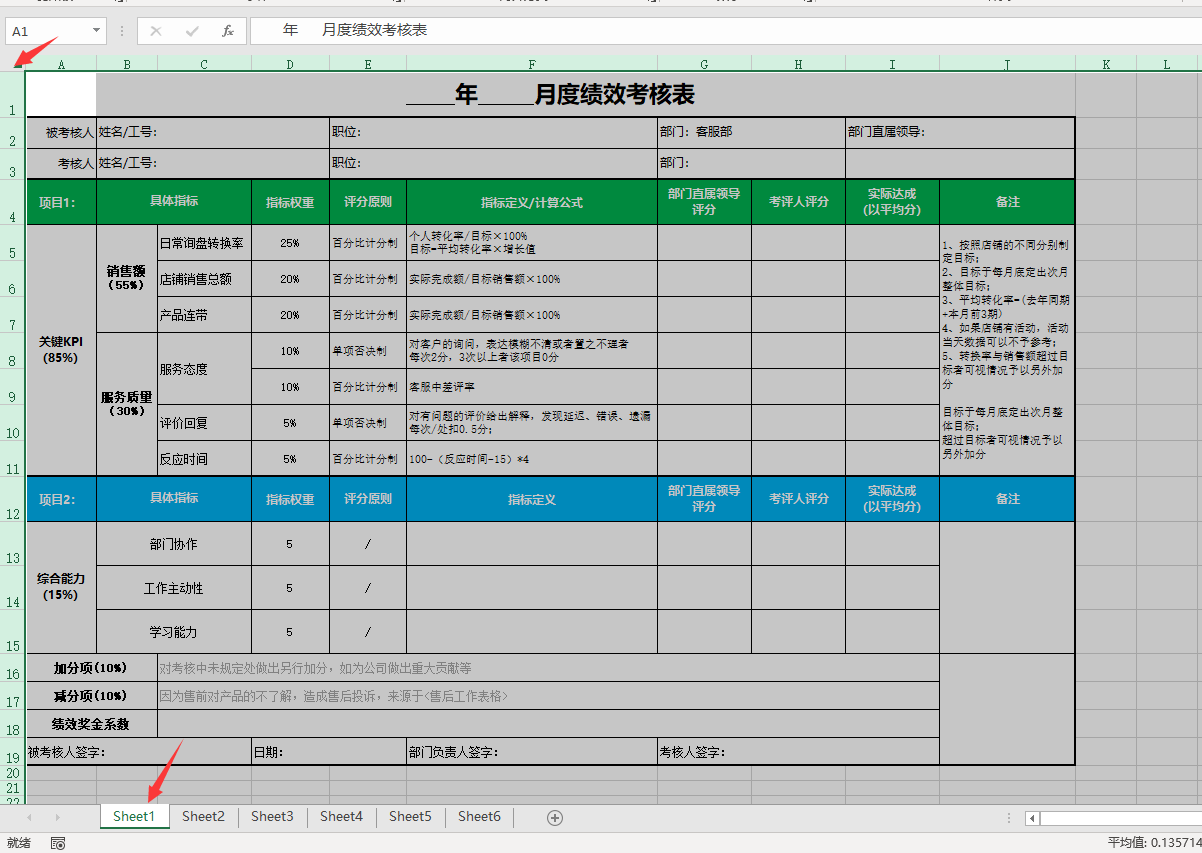Click the cell 关键KPI (85%)

(x=62, y=350)
